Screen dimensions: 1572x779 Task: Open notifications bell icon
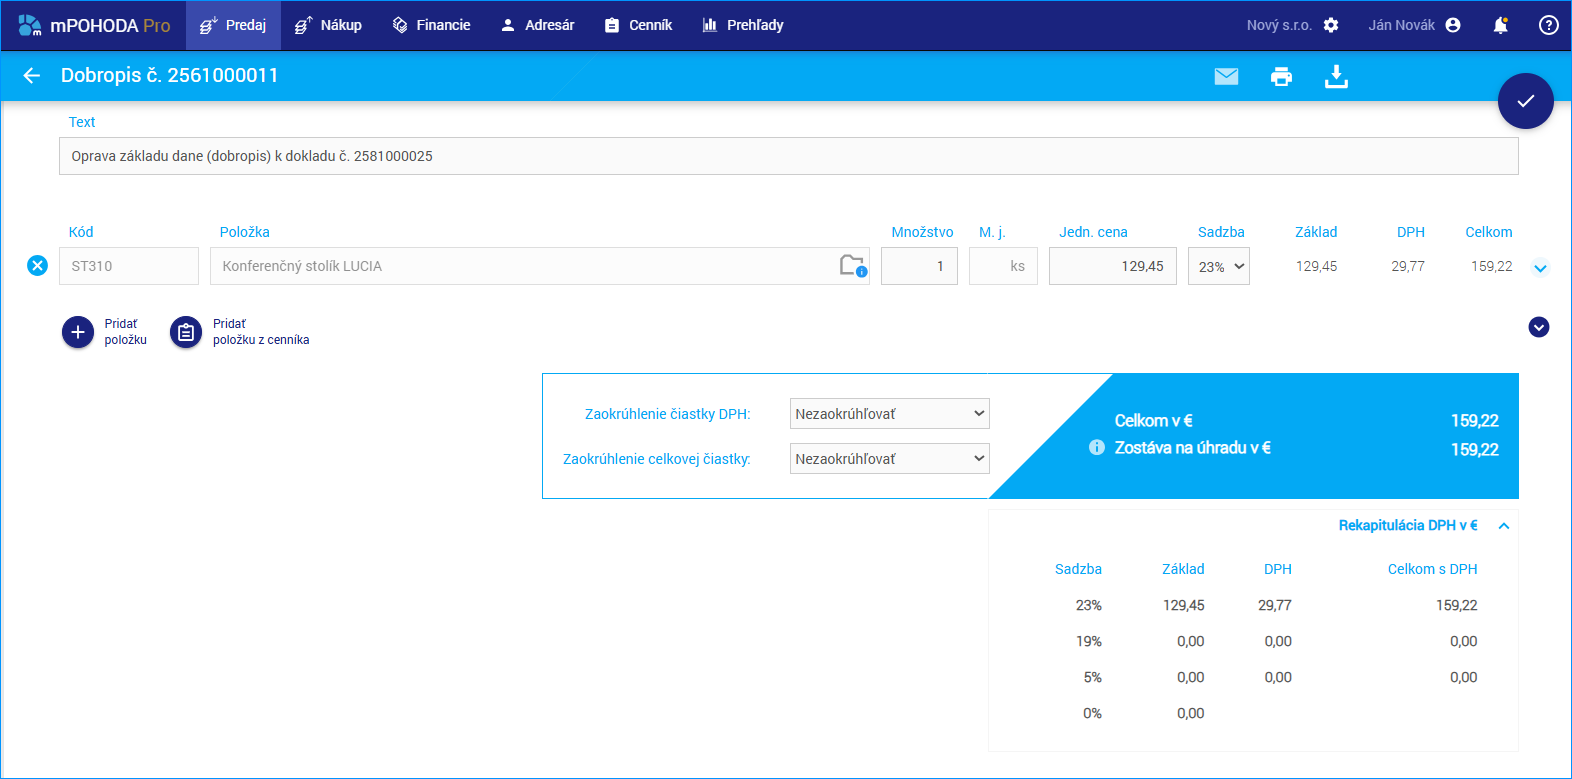click(1500, 25)
